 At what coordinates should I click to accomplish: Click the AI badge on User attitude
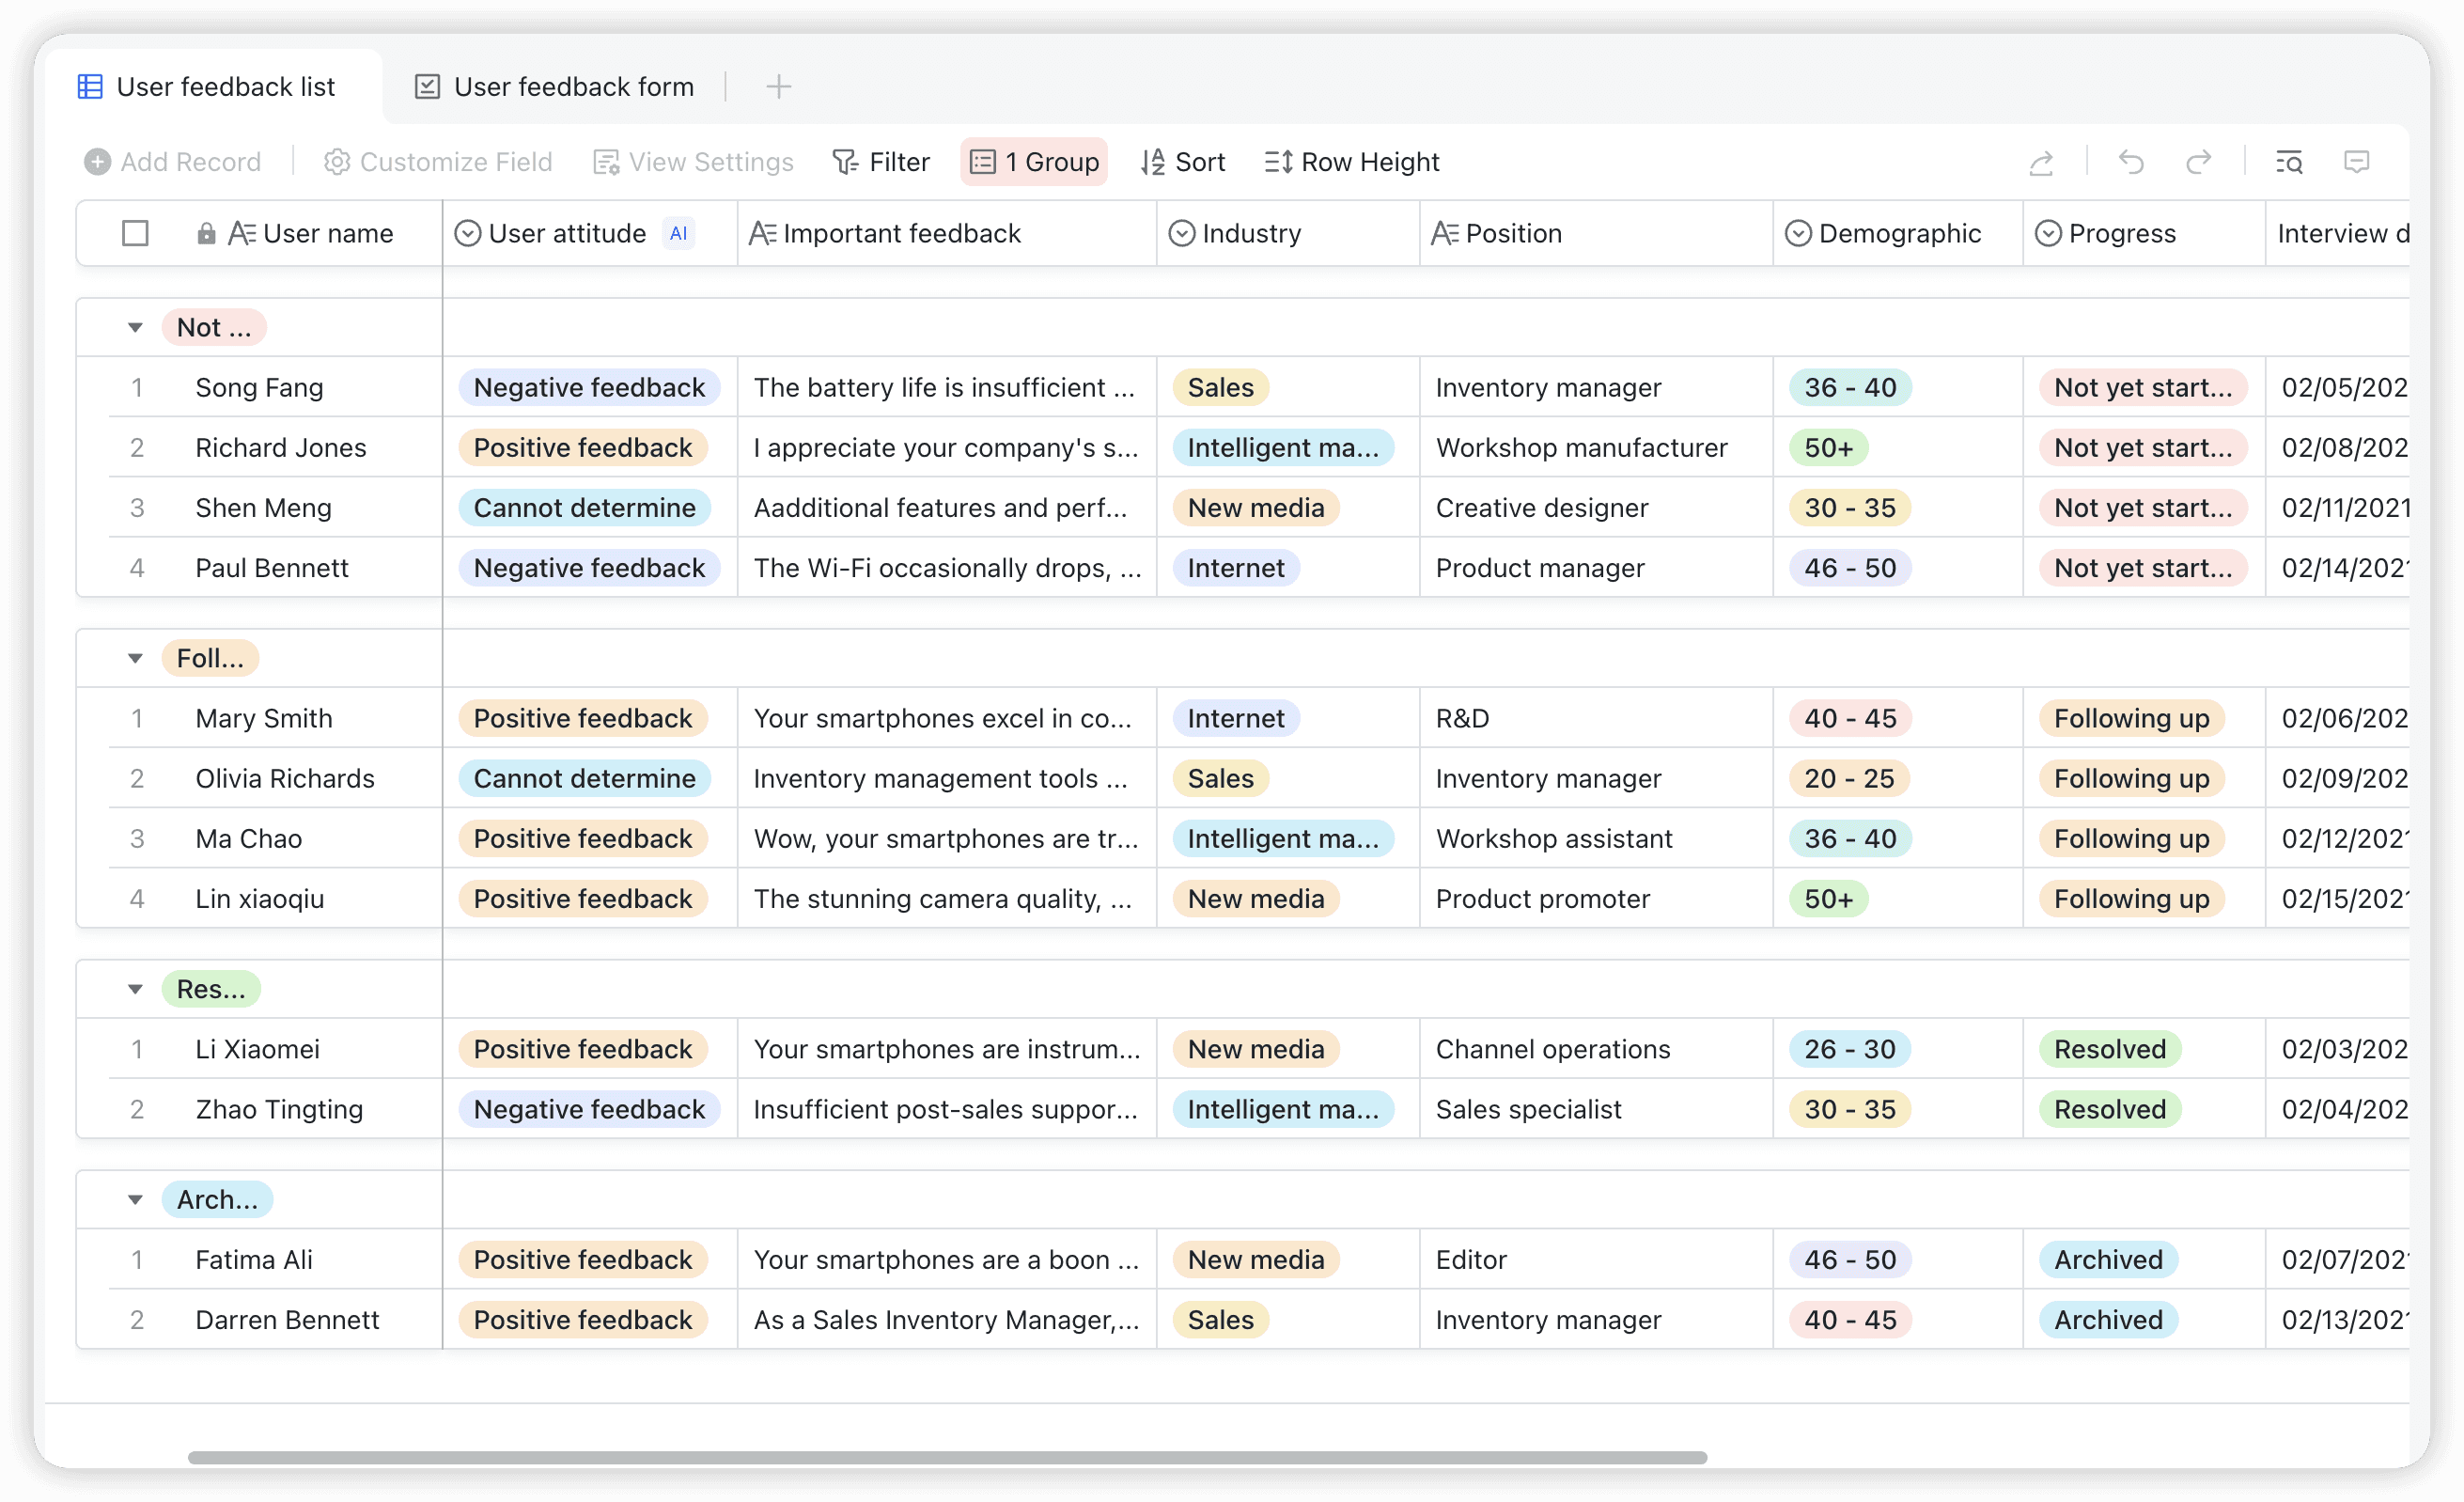point(678,233)
